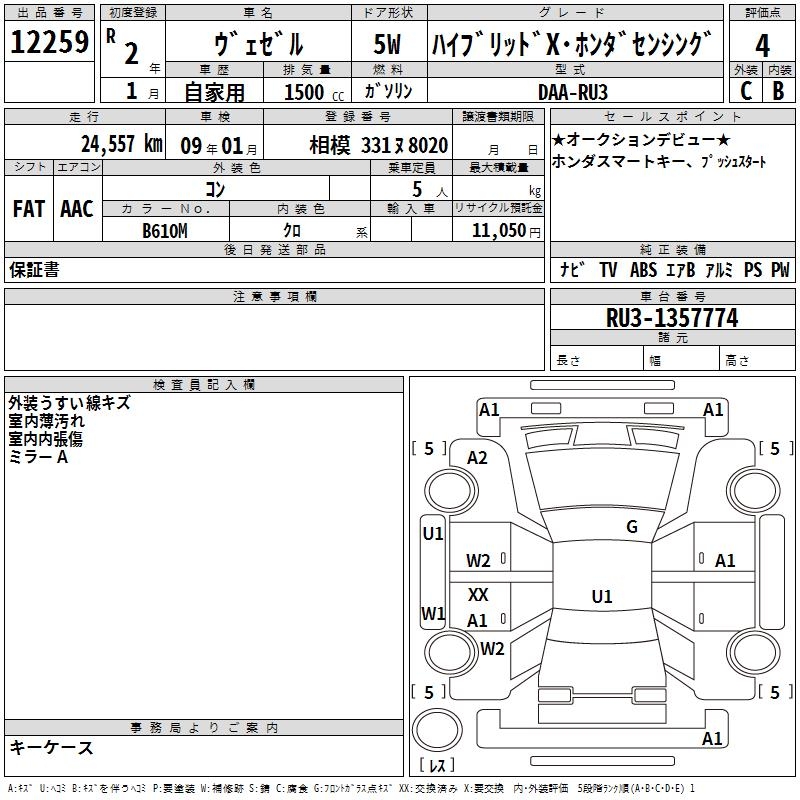Click the TV equipment item
The width and height of the screenshot is (800, 800).
608,269
